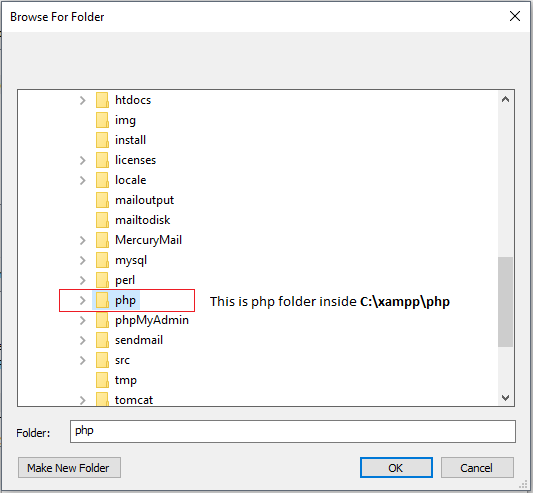Click the php folder icon
This screenshot has width=533, height=493.
click(x=102, y=300)
